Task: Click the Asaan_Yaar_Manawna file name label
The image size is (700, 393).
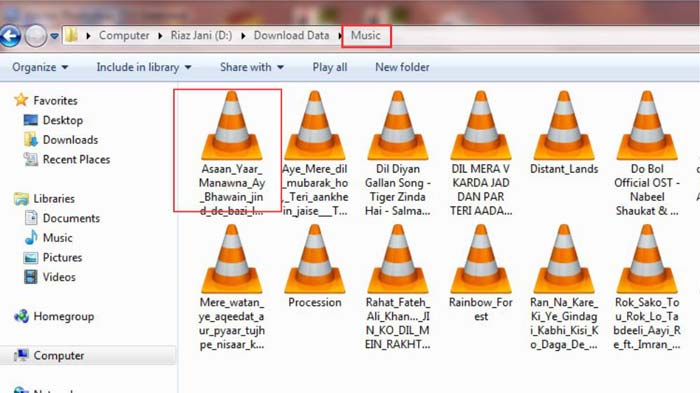Action: point(232,190)
